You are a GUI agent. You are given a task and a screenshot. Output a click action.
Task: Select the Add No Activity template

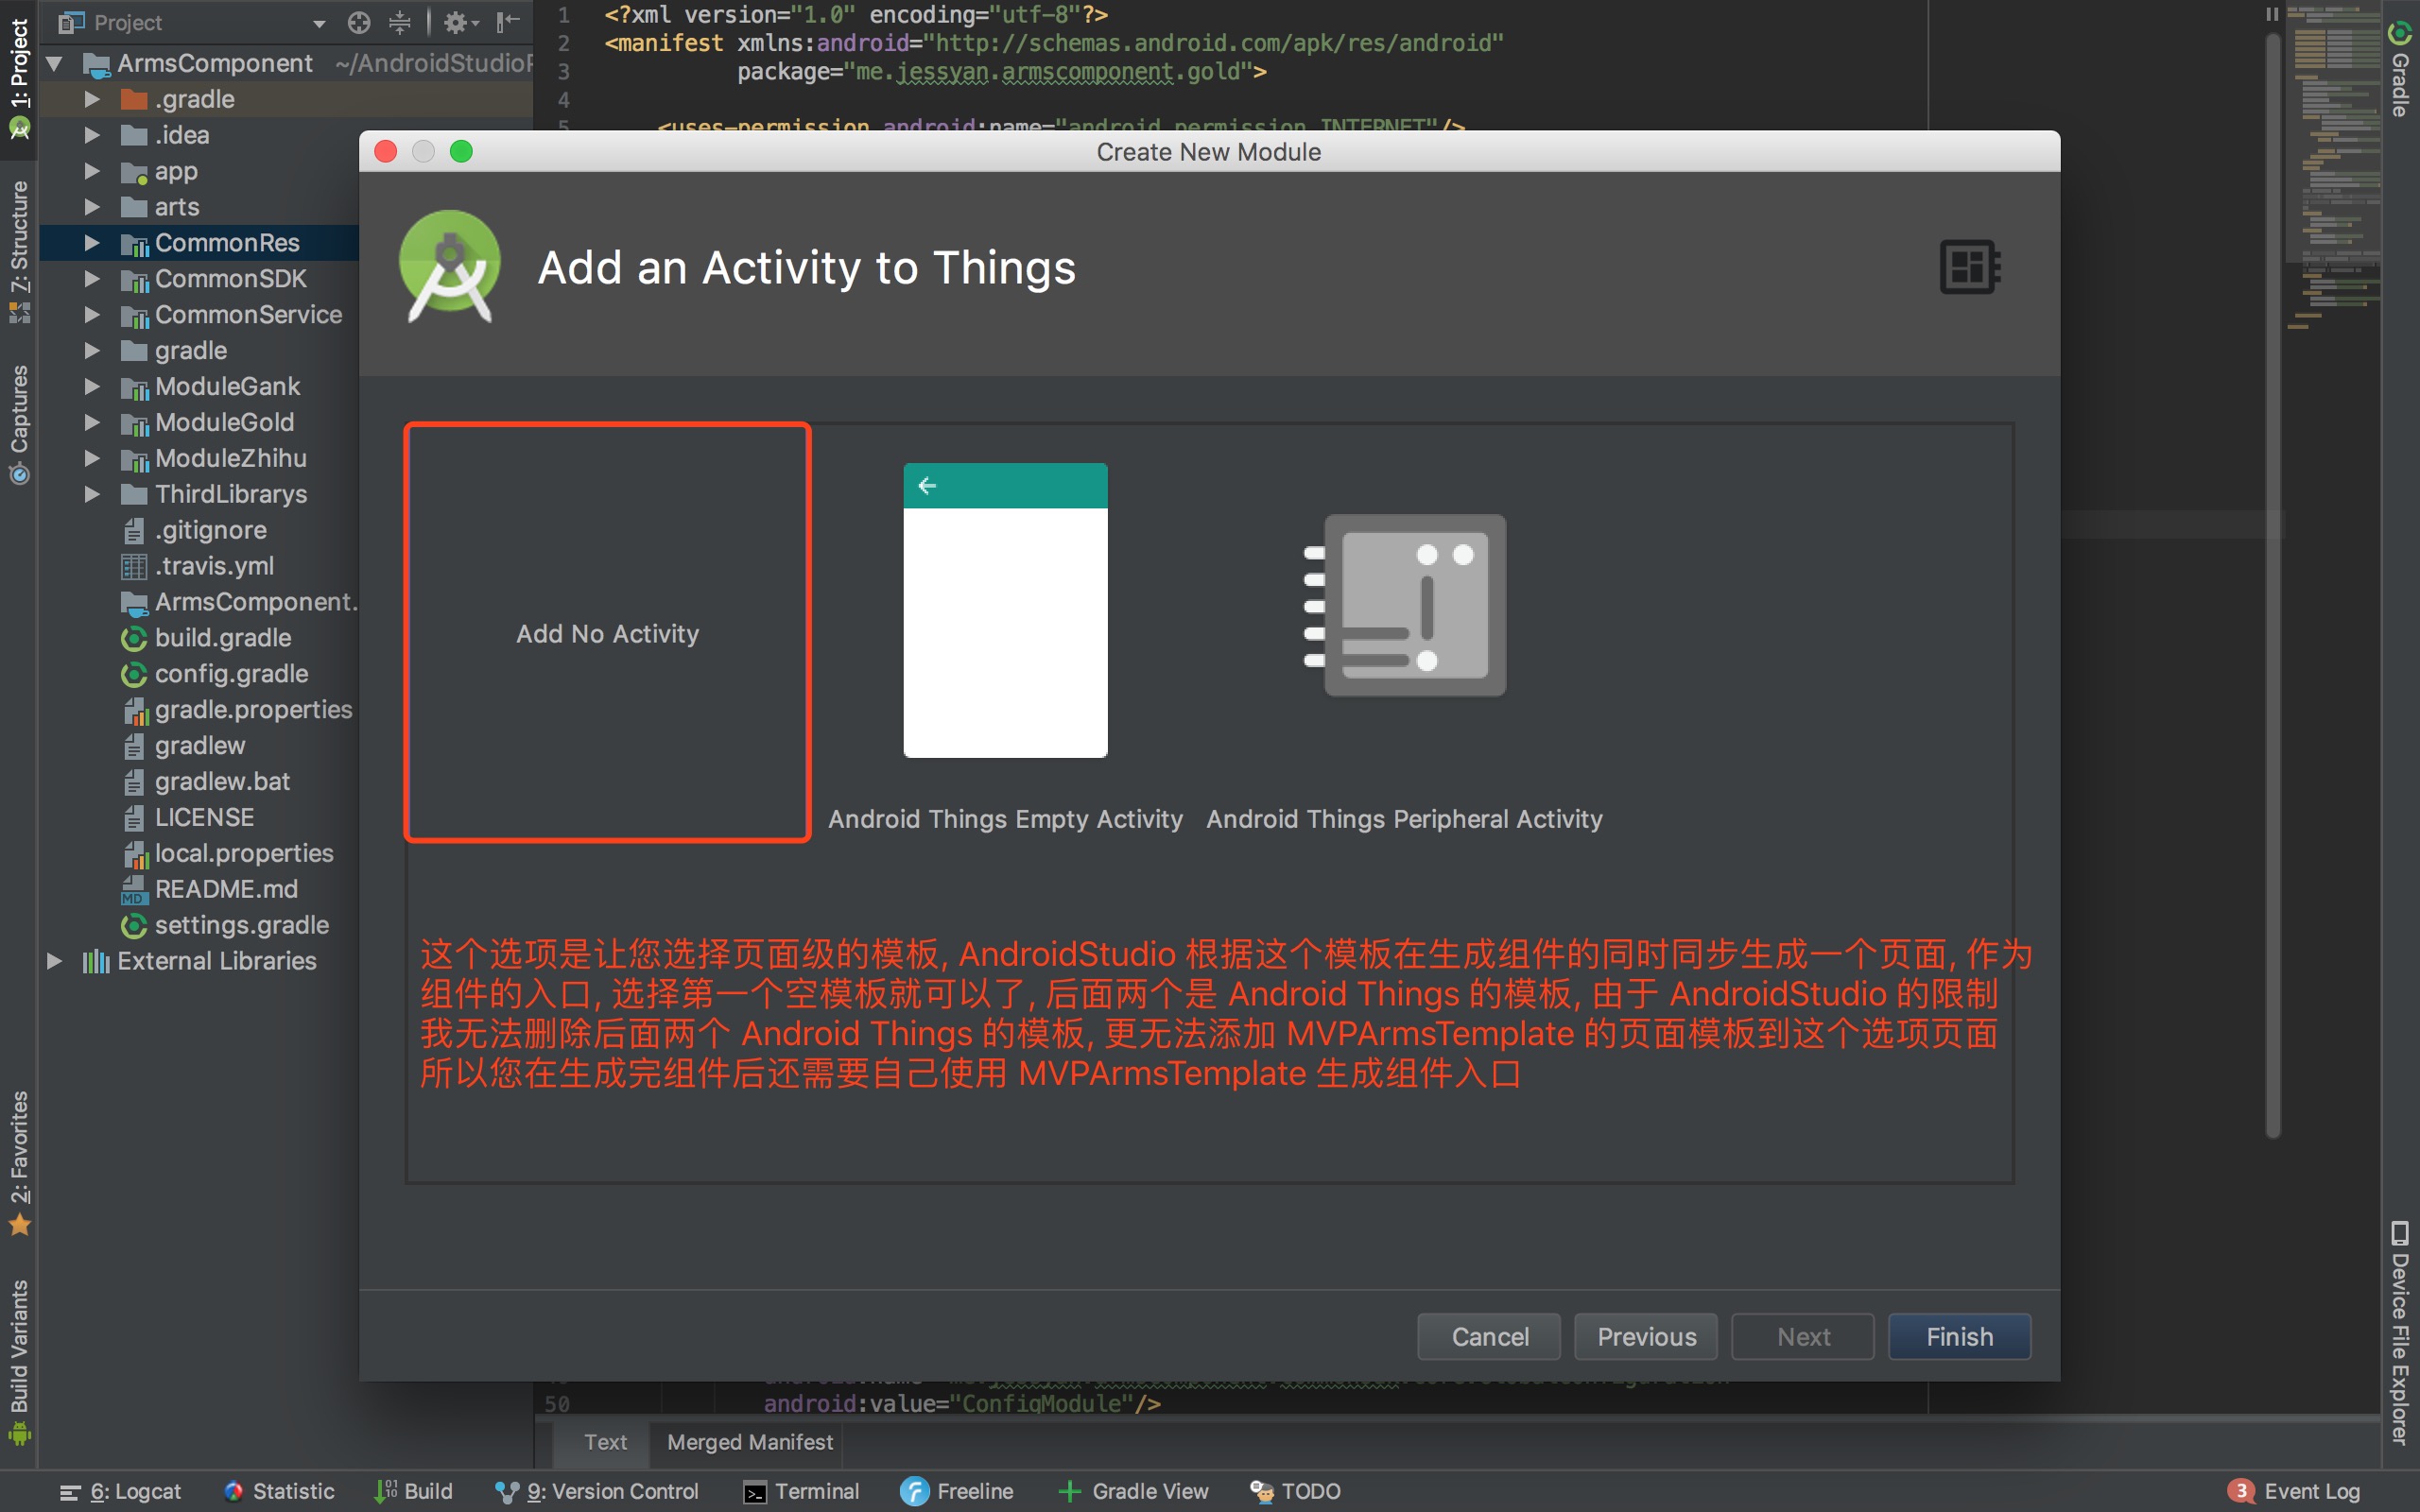click(607, 633)
